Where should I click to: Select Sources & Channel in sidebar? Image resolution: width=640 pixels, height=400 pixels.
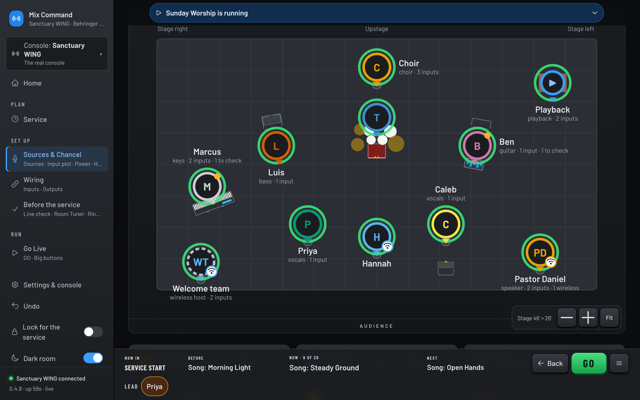57,159
